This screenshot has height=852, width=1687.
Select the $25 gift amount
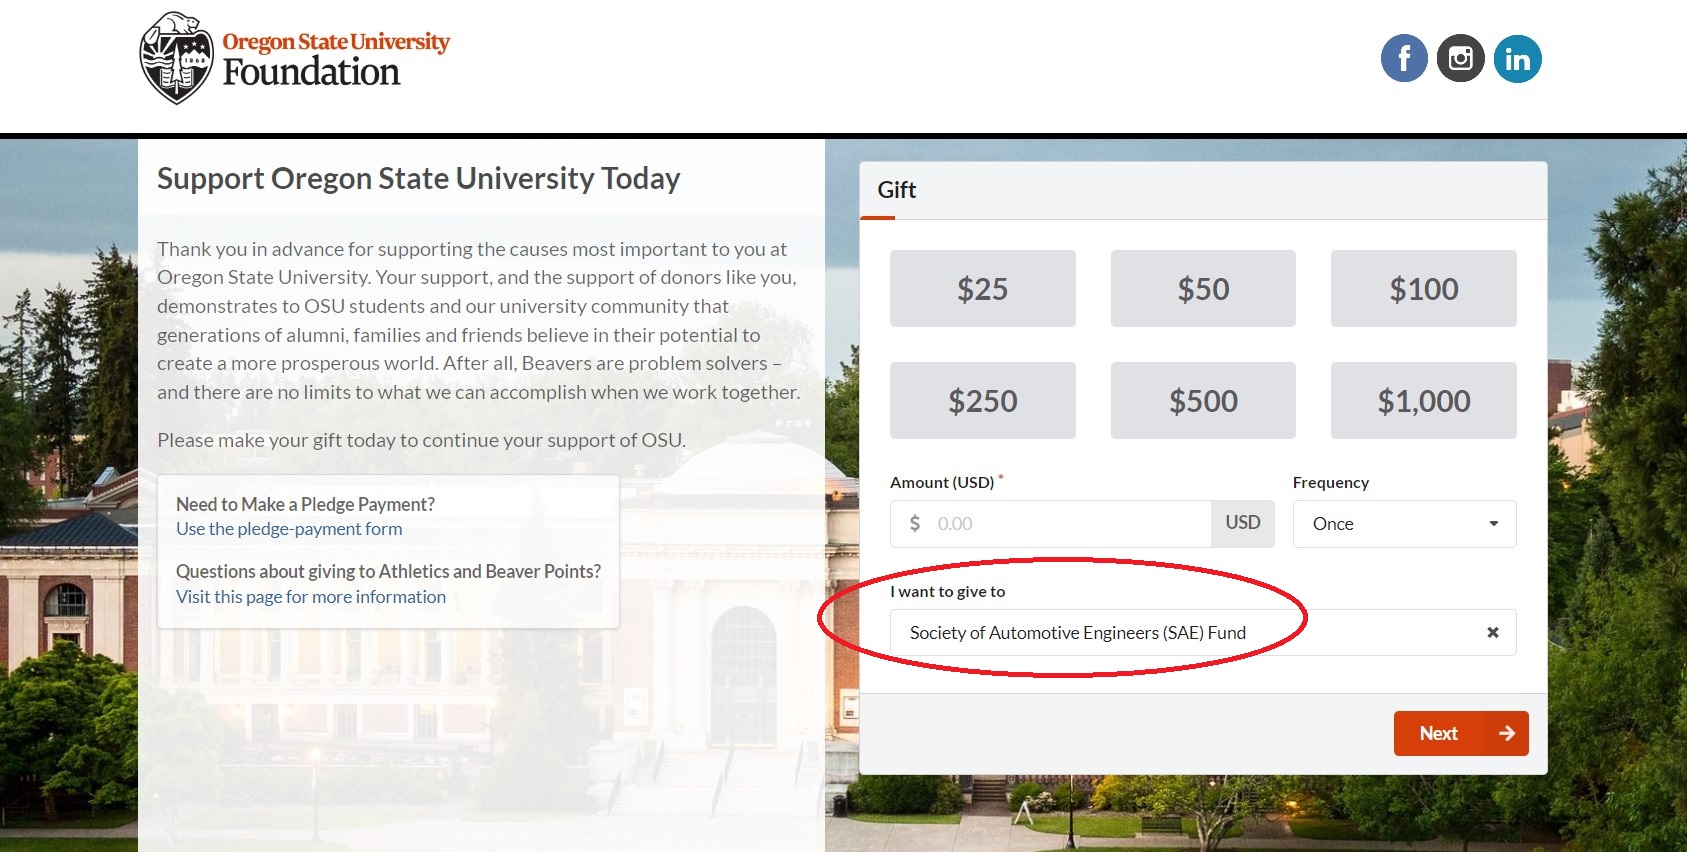point(982,289)
